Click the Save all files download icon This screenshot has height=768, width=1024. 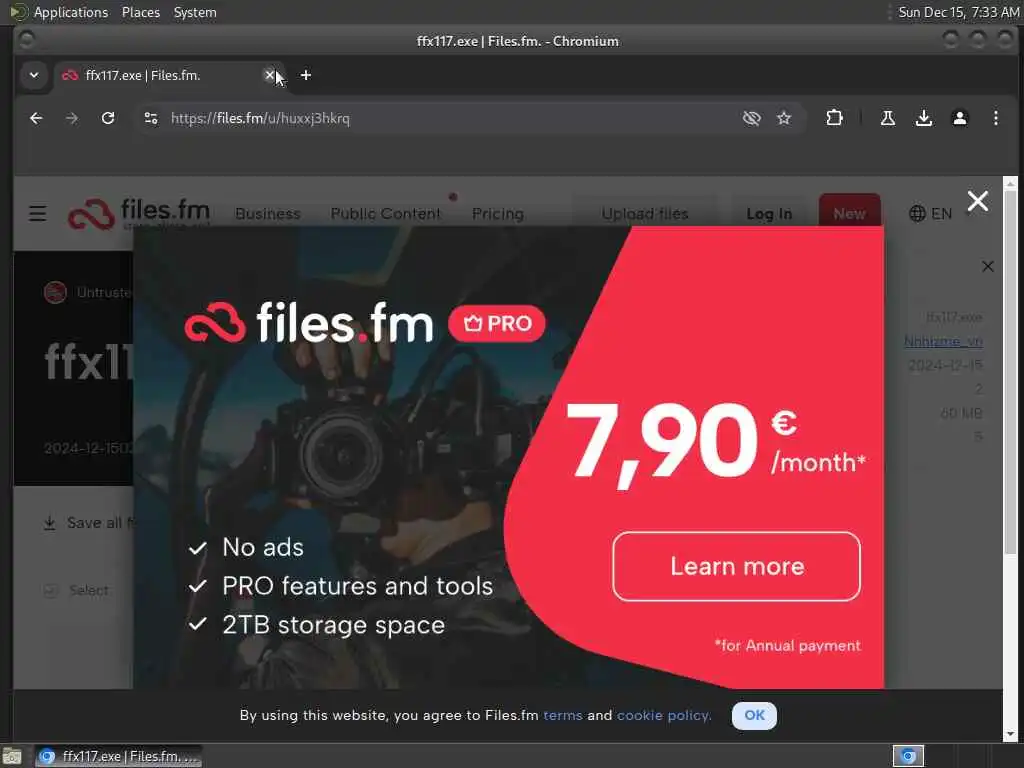pos(49,523)
